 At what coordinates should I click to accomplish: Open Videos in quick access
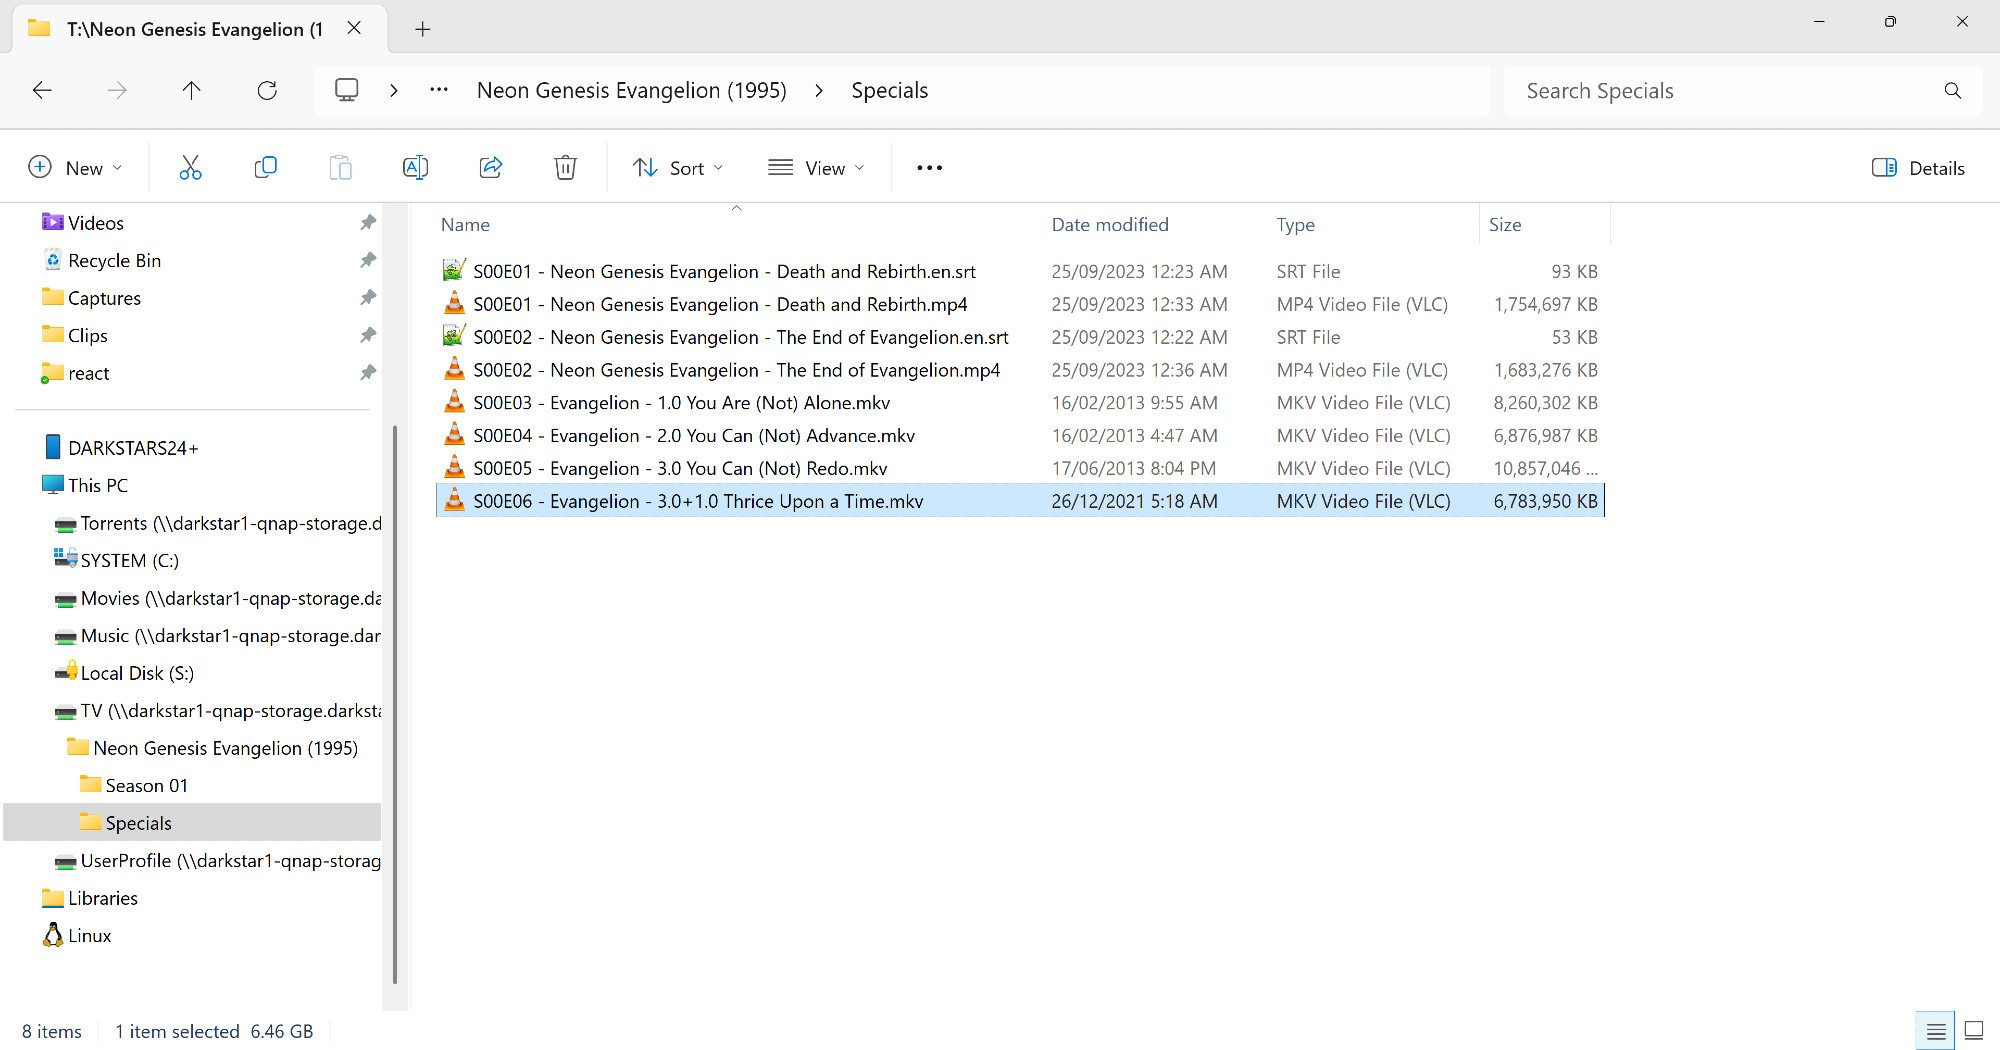pyautogui.click(x=96, y=223)
